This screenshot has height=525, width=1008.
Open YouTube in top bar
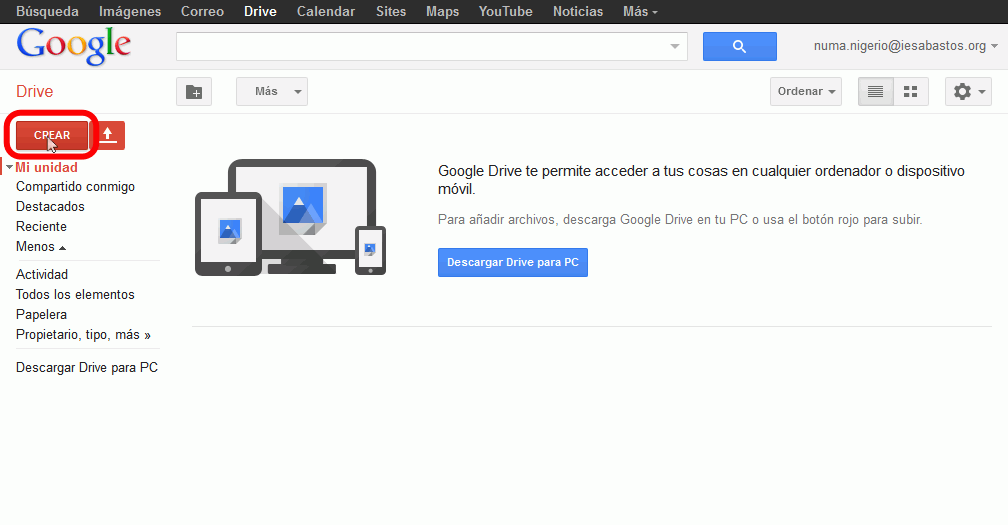[505, 12]
